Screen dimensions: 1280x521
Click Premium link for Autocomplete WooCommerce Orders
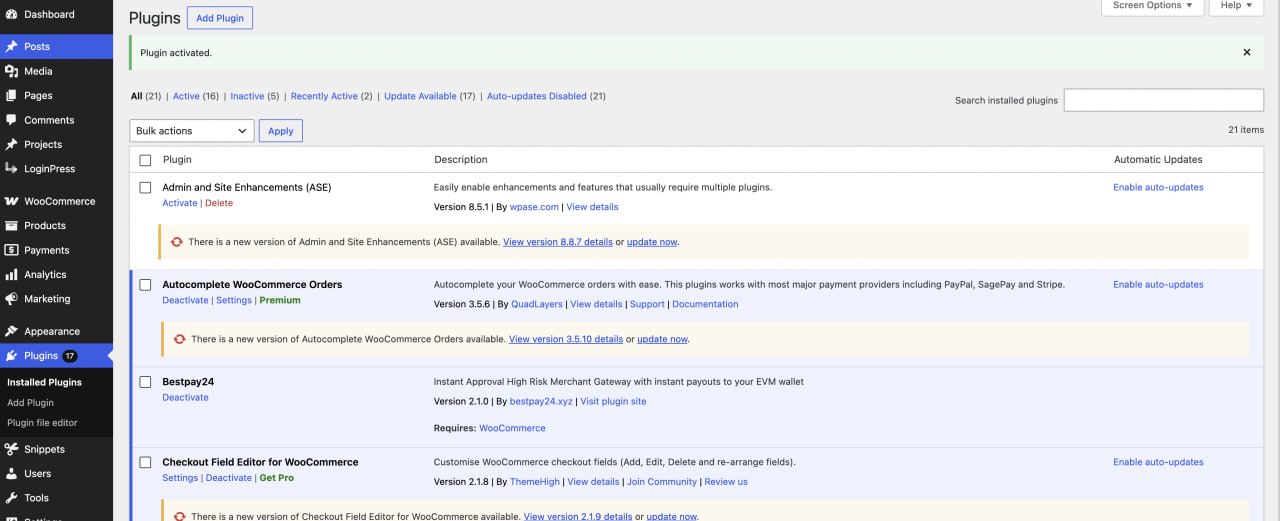tap(280, 300)
